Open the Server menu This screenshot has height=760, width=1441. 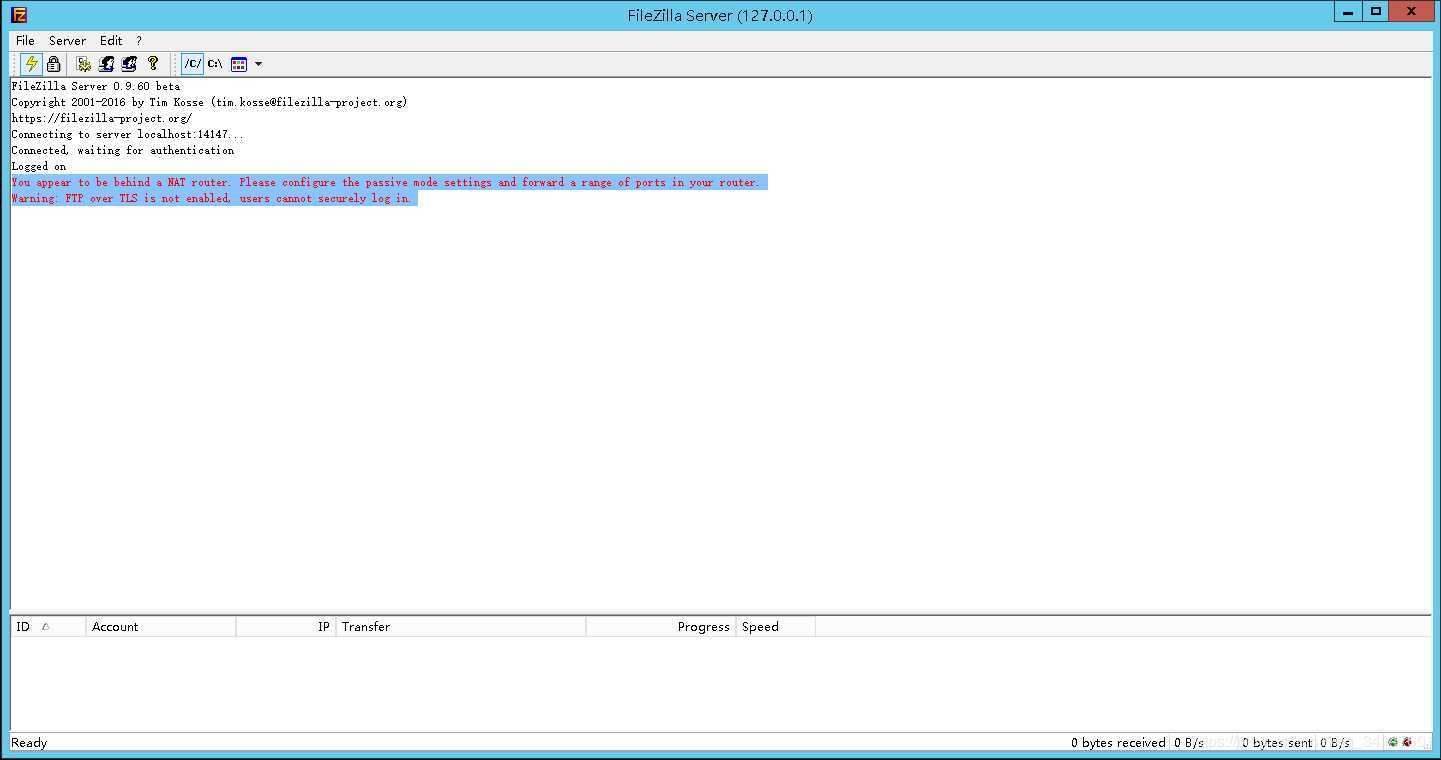tap(67, 41)
